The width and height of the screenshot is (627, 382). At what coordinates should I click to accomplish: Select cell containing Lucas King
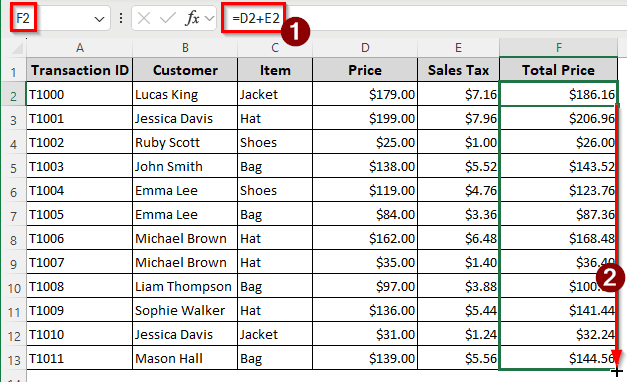[185, 94]
